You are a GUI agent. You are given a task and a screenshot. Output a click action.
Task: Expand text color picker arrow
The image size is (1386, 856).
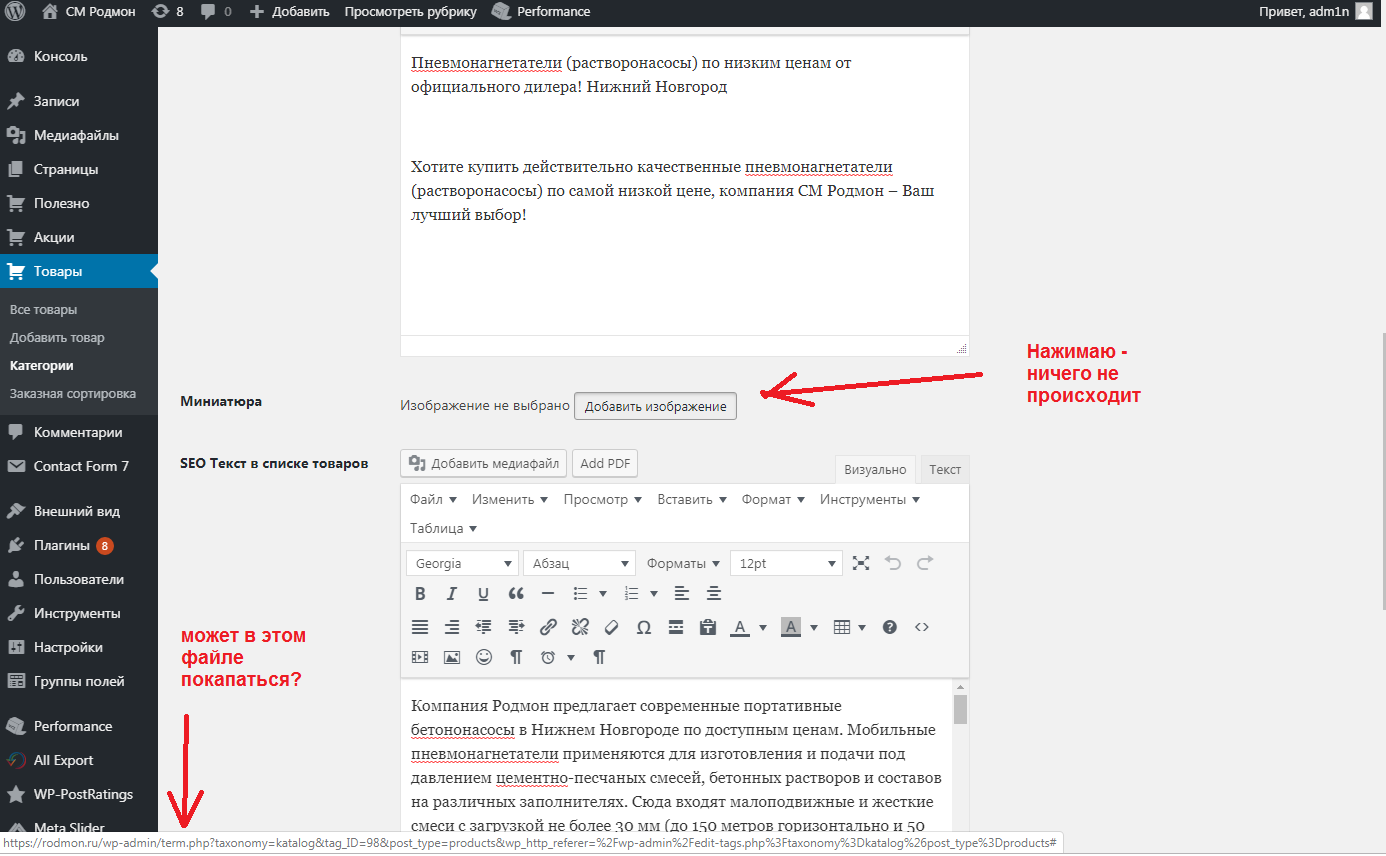coord(763,627)
